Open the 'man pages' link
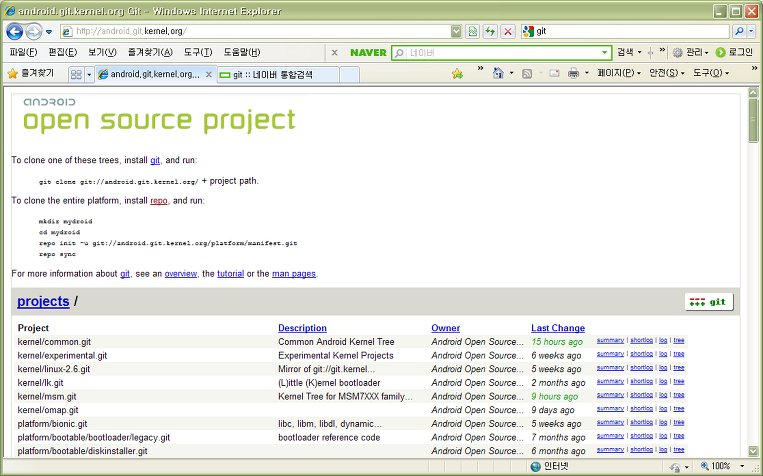 click(x=293, y=274)
